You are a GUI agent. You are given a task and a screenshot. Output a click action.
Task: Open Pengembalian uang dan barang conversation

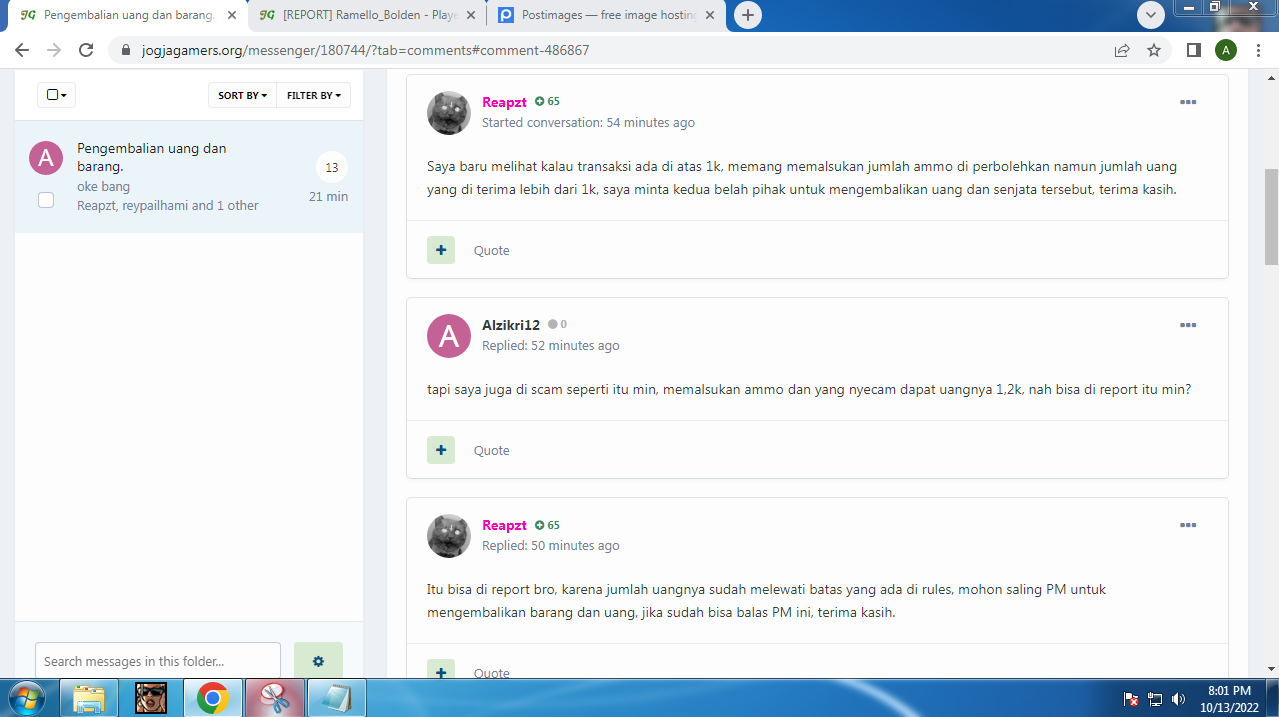tap(152, 157)
